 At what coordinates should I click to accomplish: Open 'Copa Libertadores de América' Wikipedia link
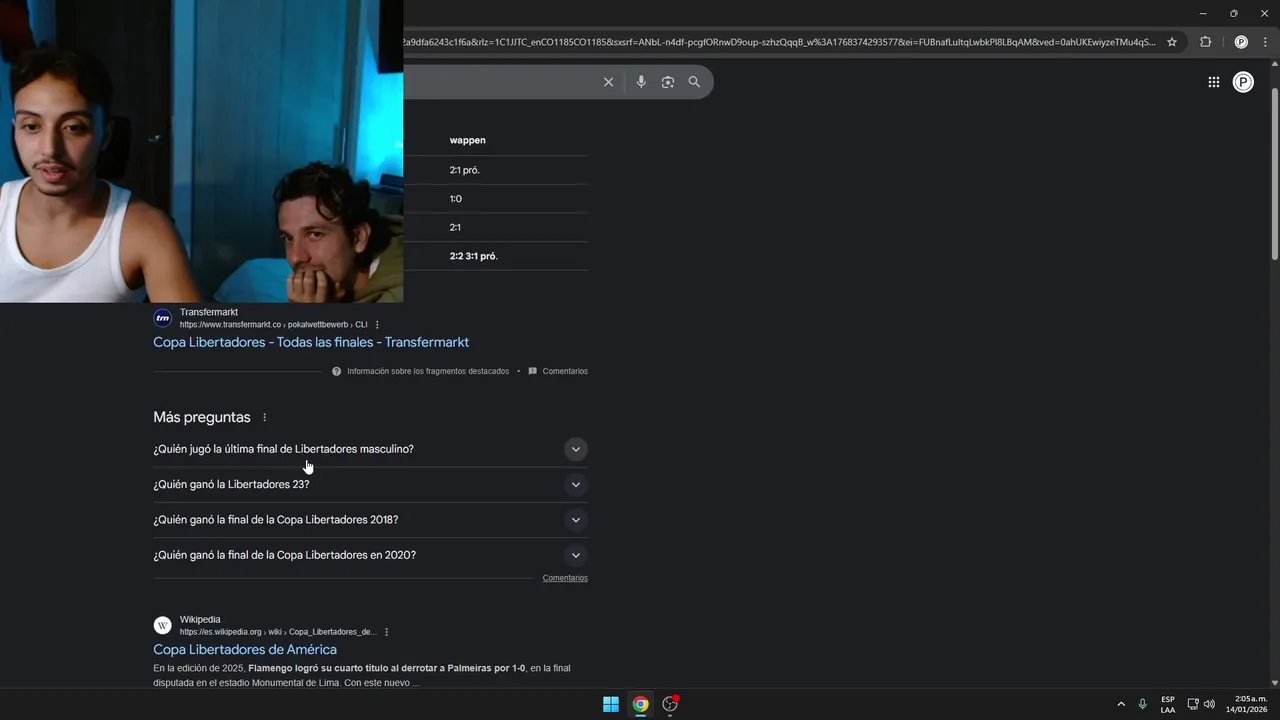tap(245, 650)
